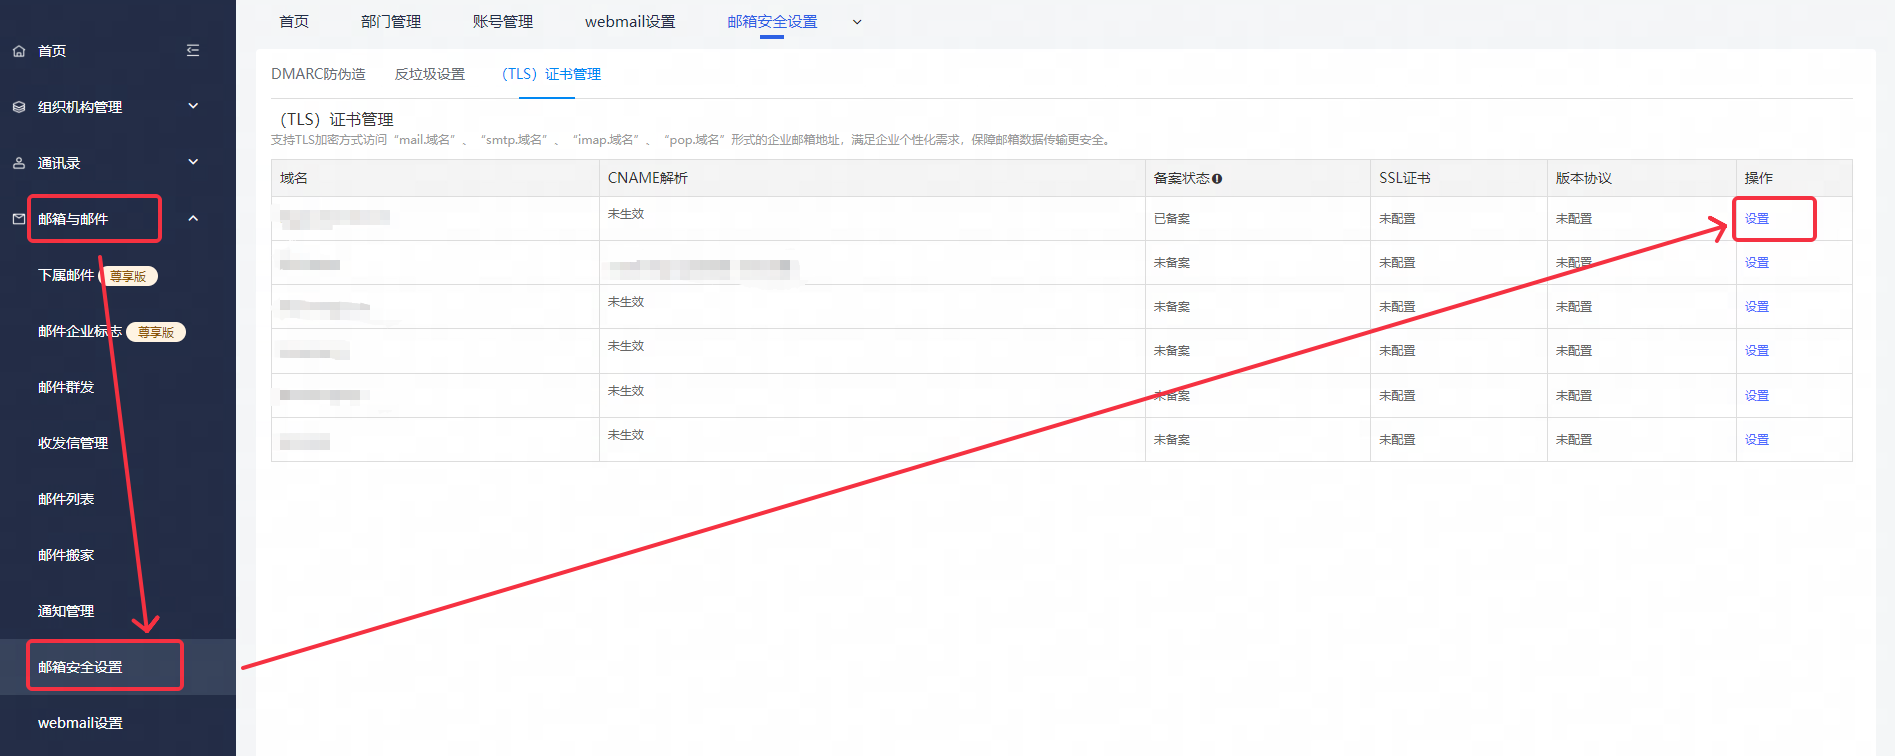Open 邮件搬家 sidebar item
The height and width of the screenshot is (756, 1895).
coord(66,555)
